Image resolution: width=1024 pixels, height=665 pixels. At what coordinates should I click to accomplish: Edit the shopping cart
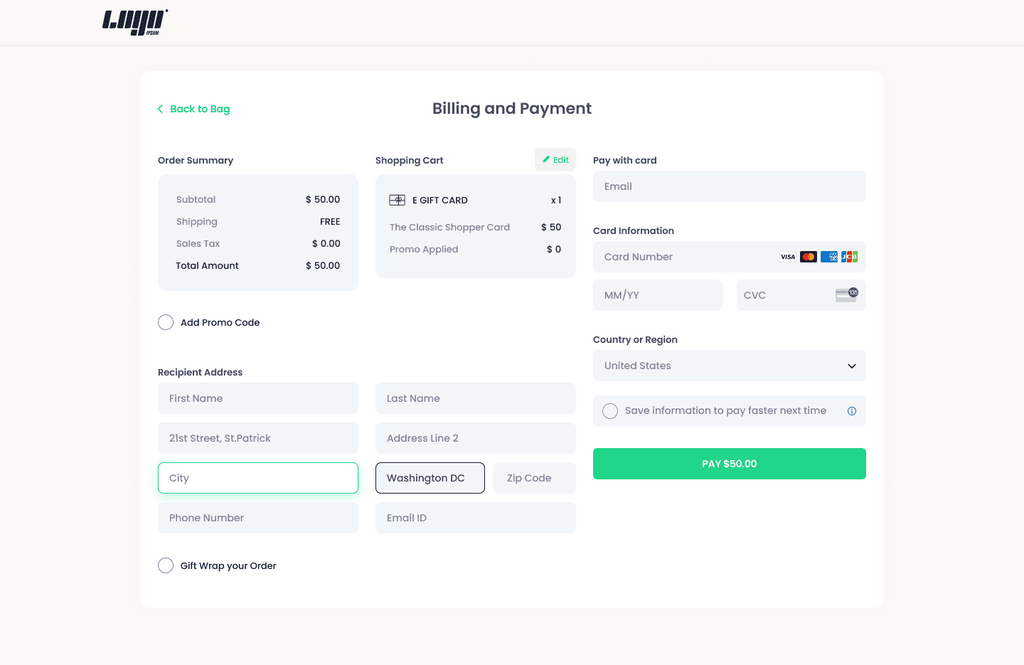[x=555, y=160]
